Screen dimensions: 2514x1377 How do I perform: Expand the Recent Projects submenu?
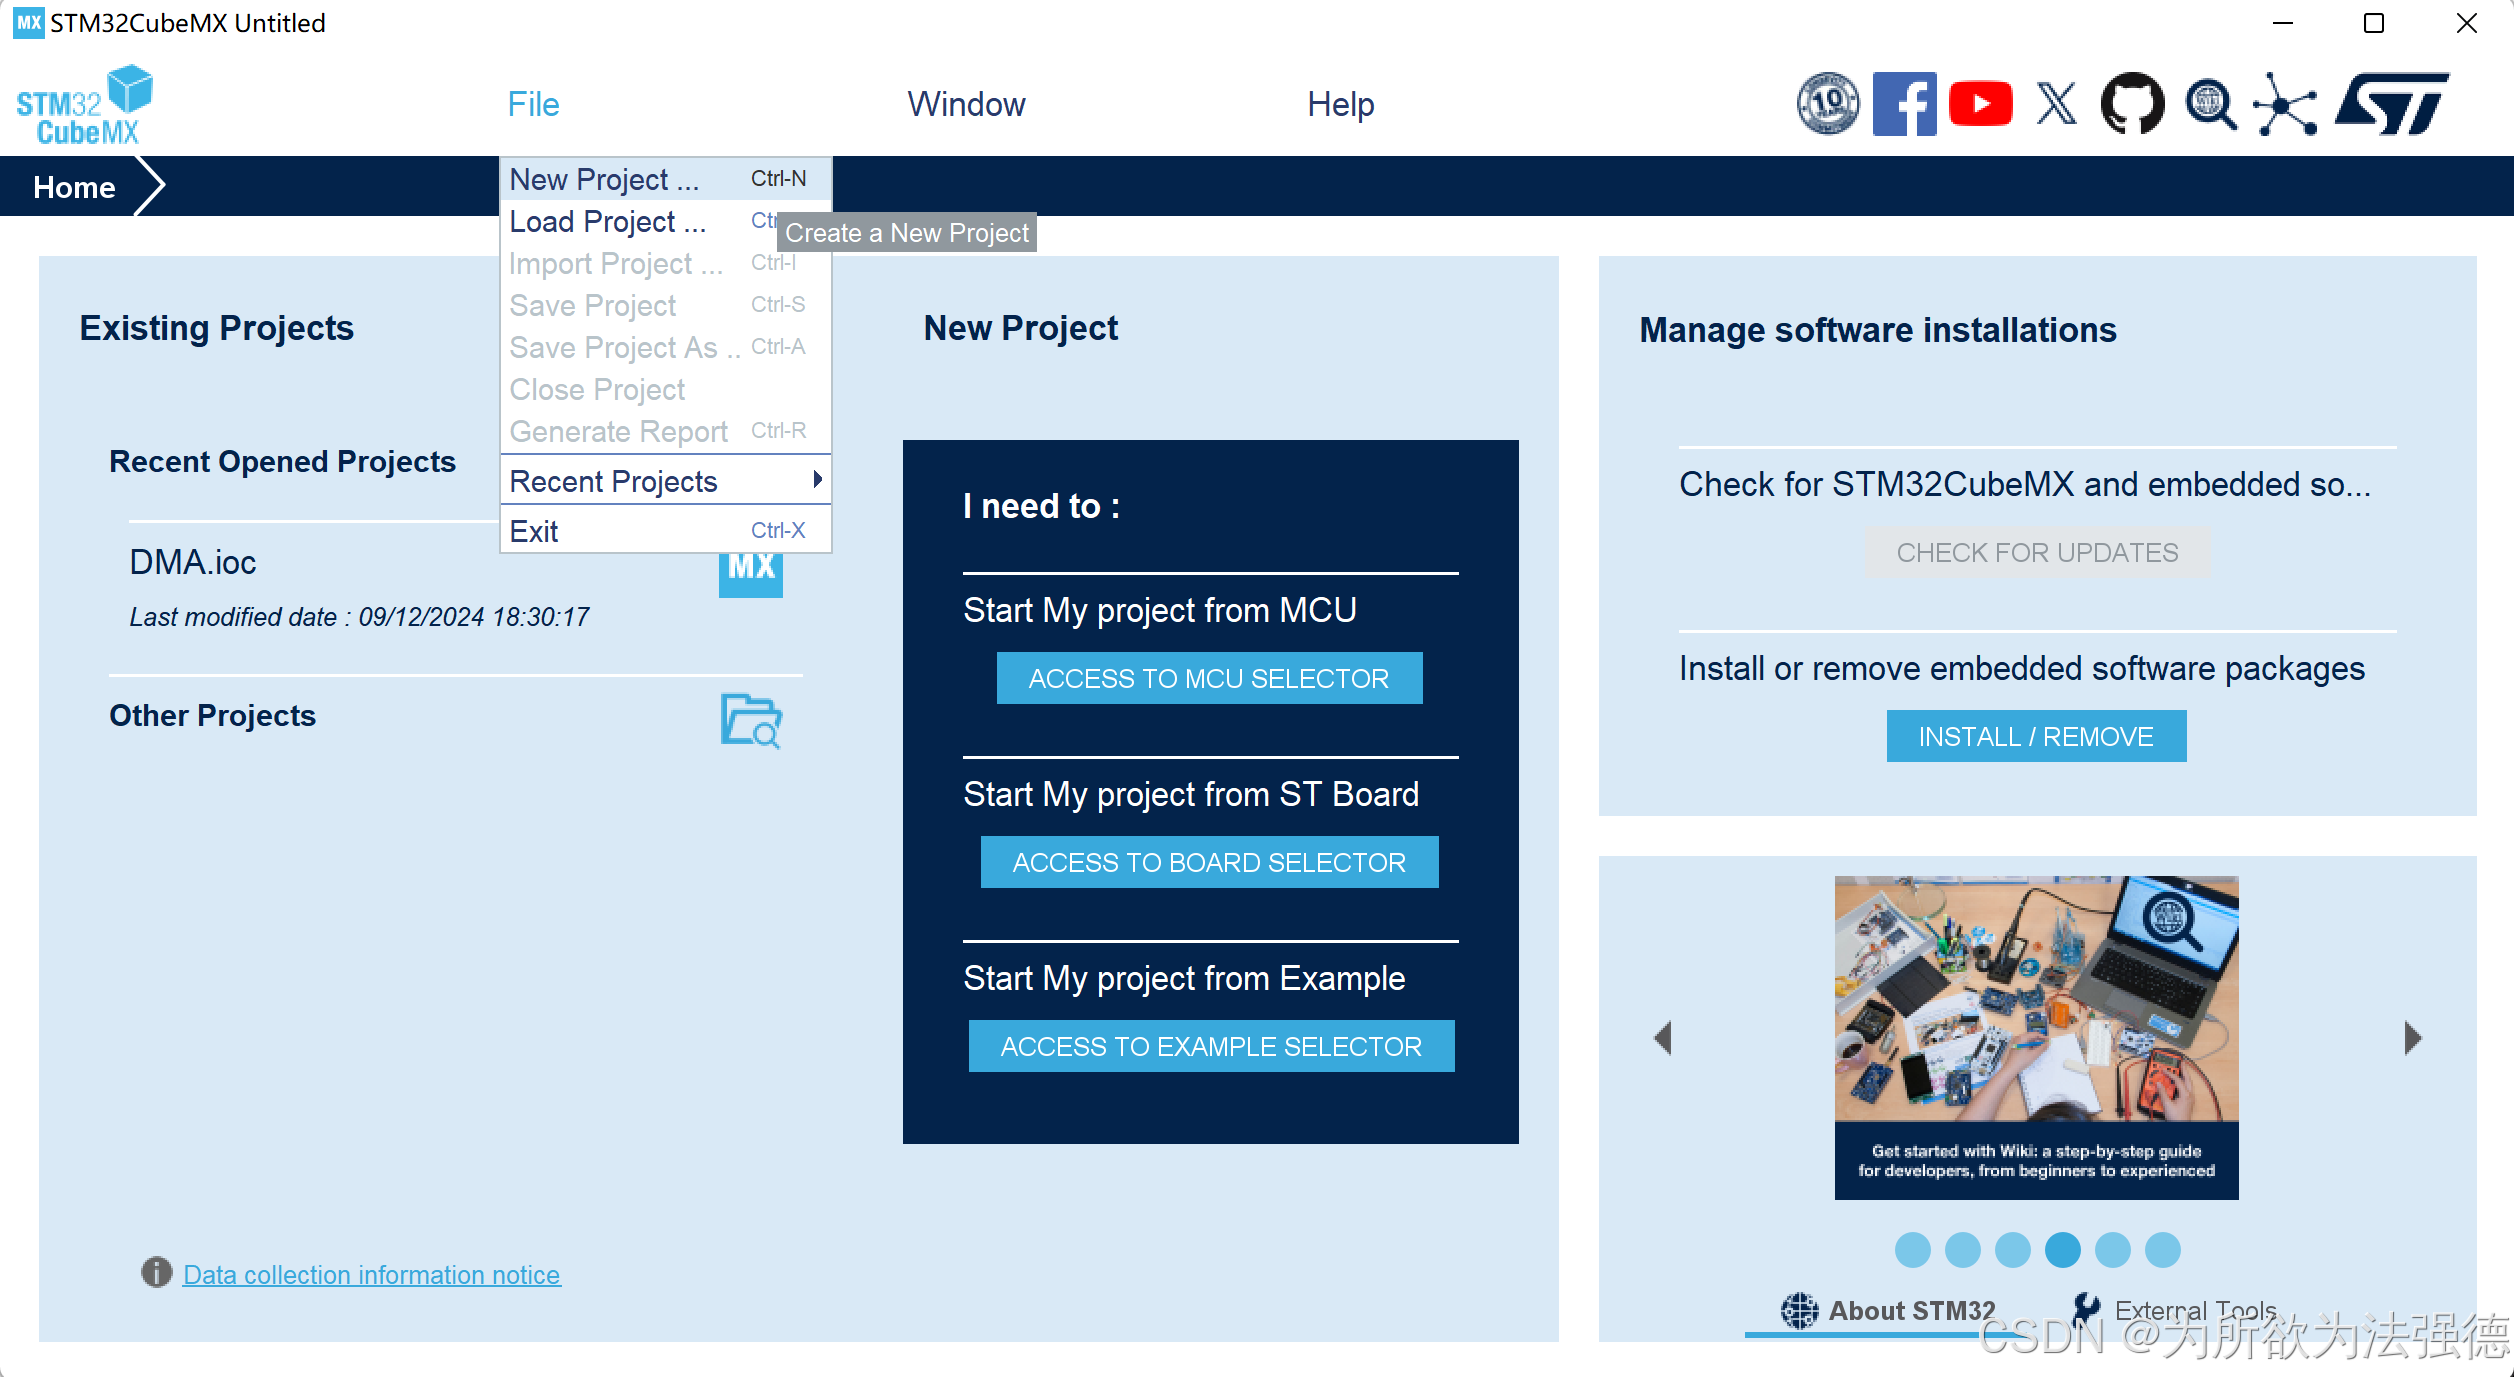[x=665, y=481]
